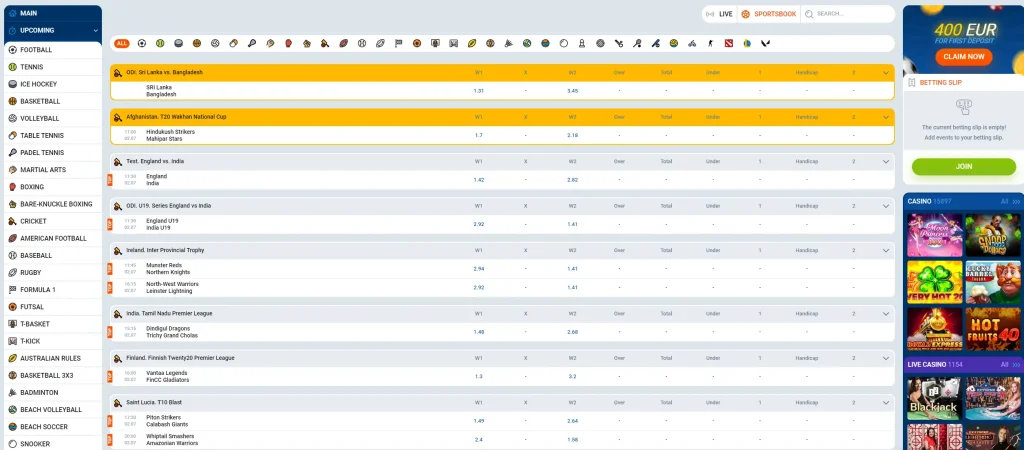Image resolution: width=1024 pixels, height=450 pixels.
Task: Pick W2 odds 3.2 for FinCC Gladiators
Action: [573, 376]
